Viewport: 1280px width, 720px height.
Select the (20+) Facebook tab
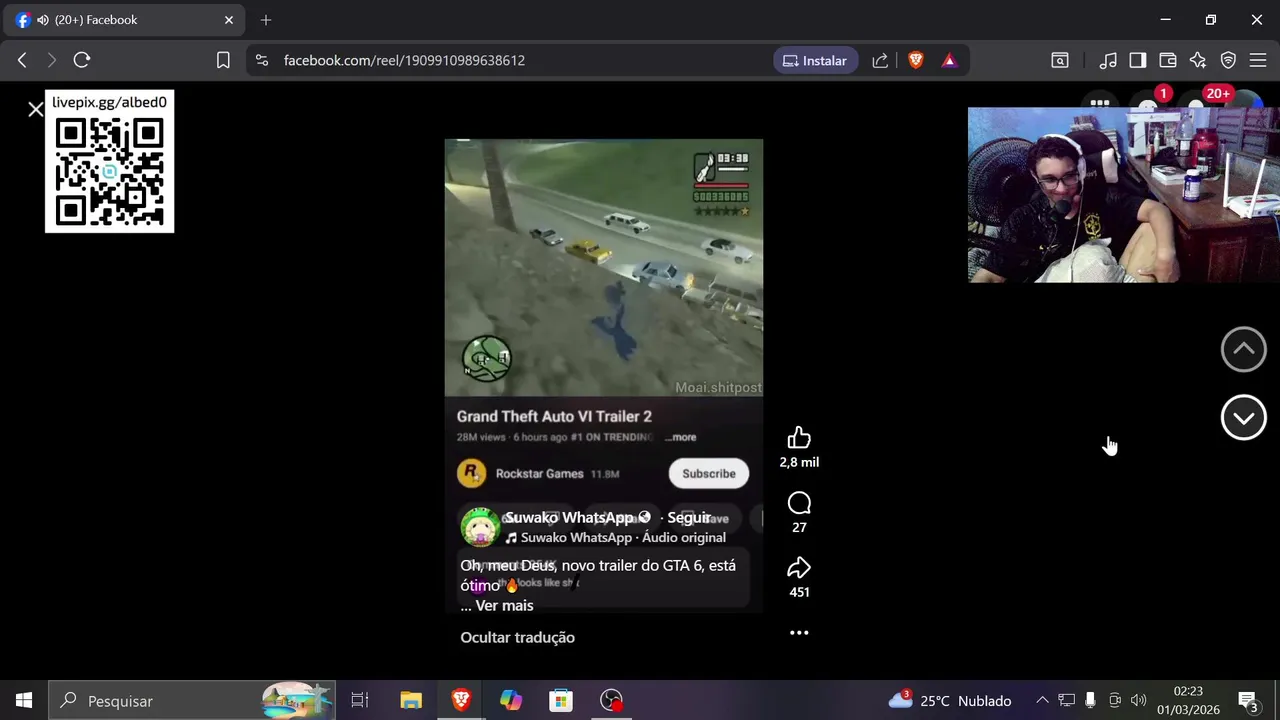pyautogui.click(x=125, y=20)
